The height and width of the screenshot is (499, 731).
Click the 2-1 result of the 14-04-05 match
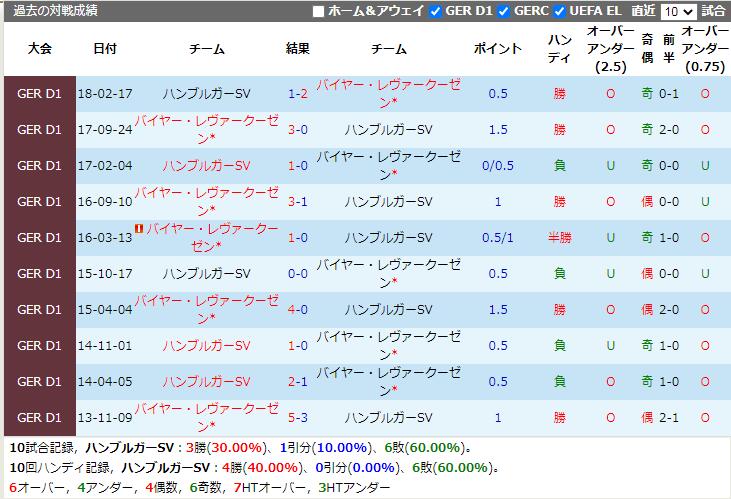click(297, 382)
